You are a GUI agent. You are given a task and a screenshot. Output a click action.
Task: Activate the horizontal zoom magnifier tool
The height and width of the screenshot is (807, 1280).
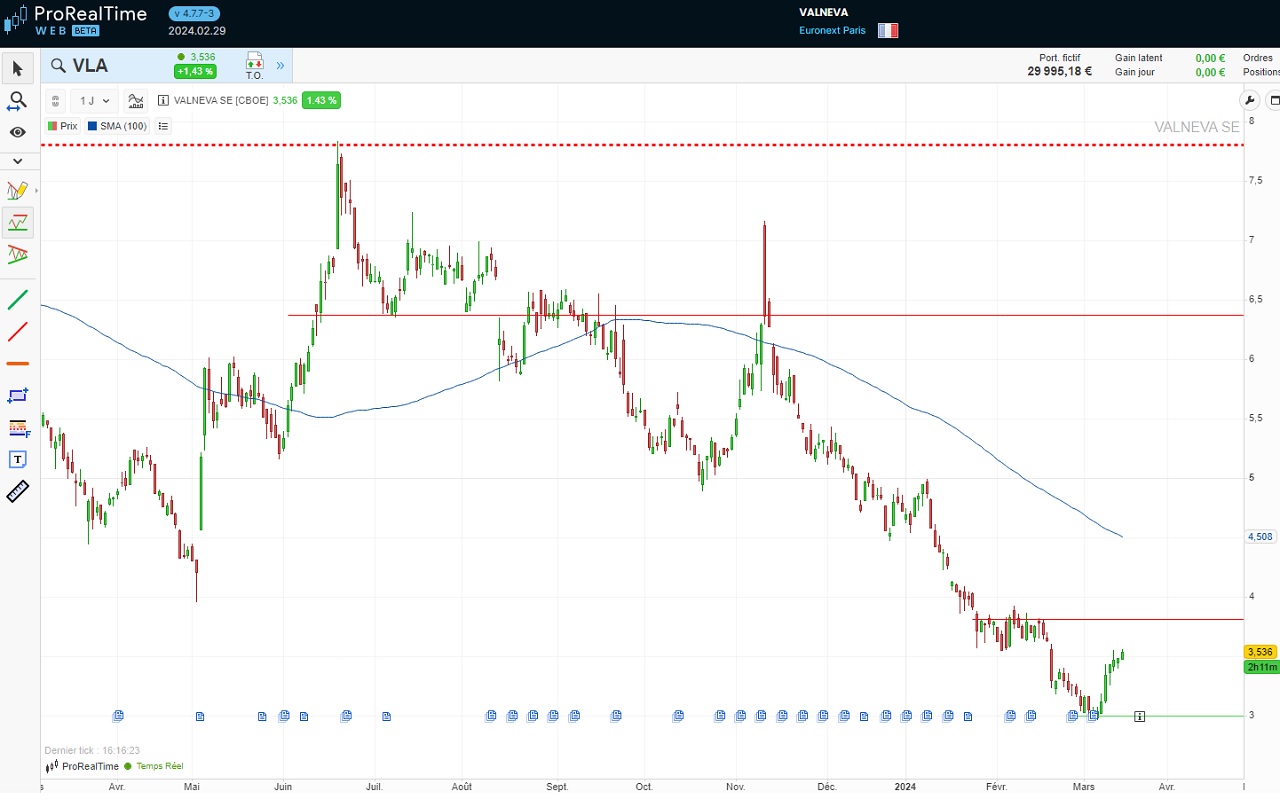tap(17, 100)
